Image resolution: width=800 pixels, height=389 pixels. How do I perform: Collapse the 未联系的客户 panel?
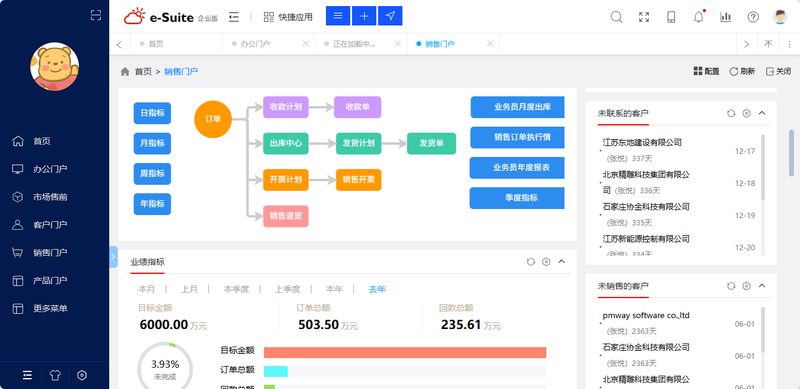762,113
